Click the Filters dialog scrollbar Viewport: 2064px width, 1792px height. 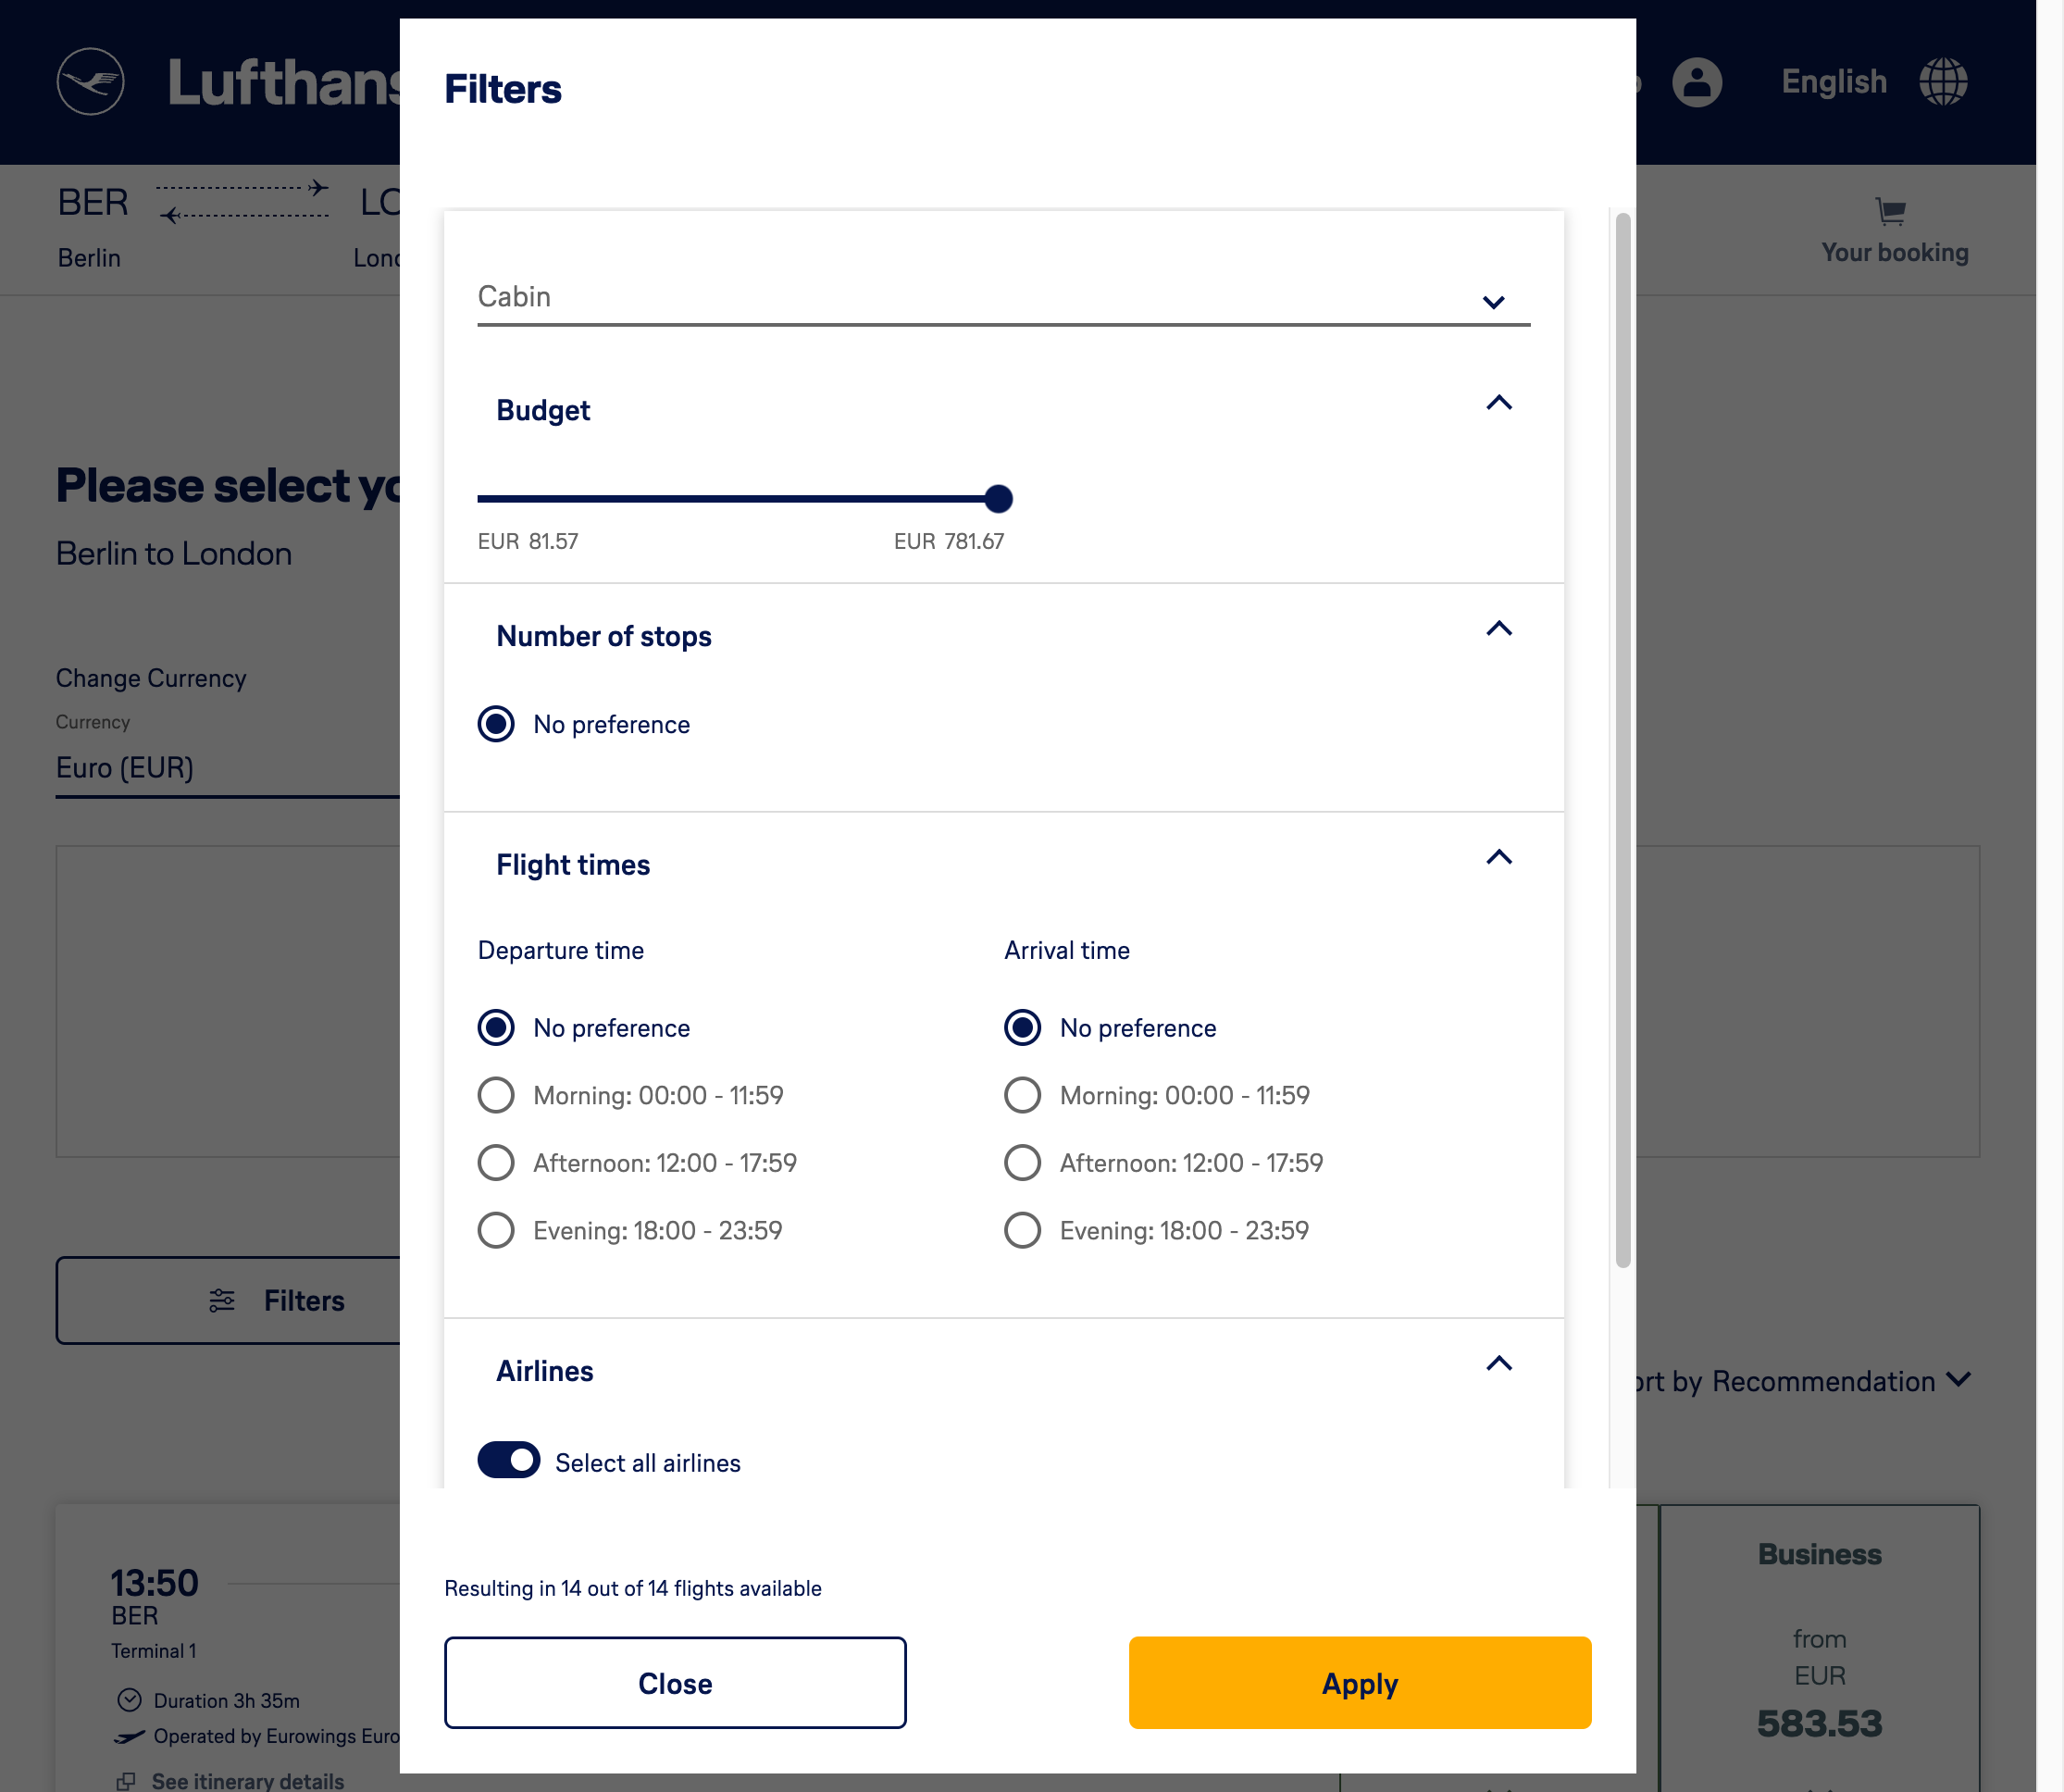[1622, 740]
